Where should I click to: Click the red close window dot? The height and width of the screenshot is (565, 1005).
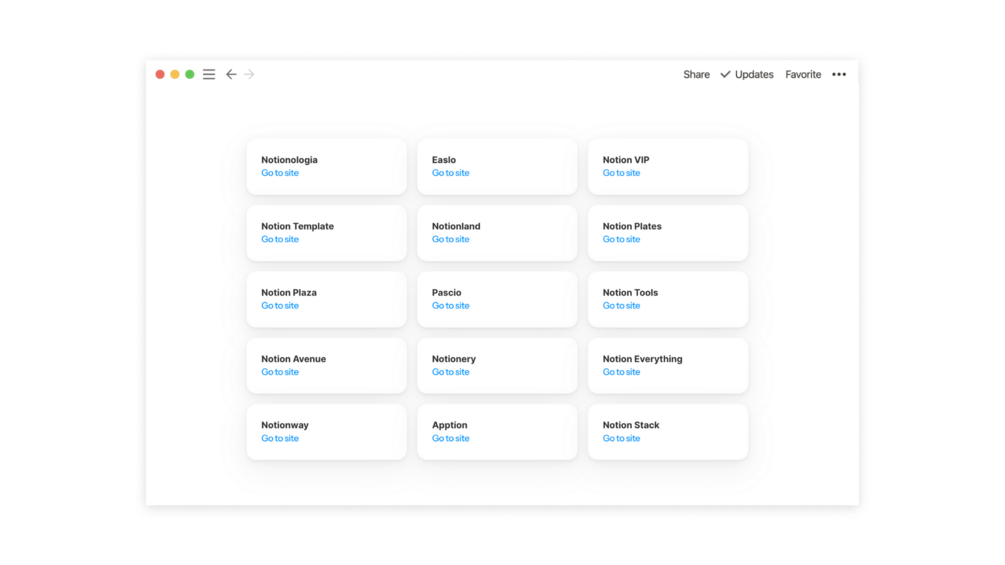point(160,74)
